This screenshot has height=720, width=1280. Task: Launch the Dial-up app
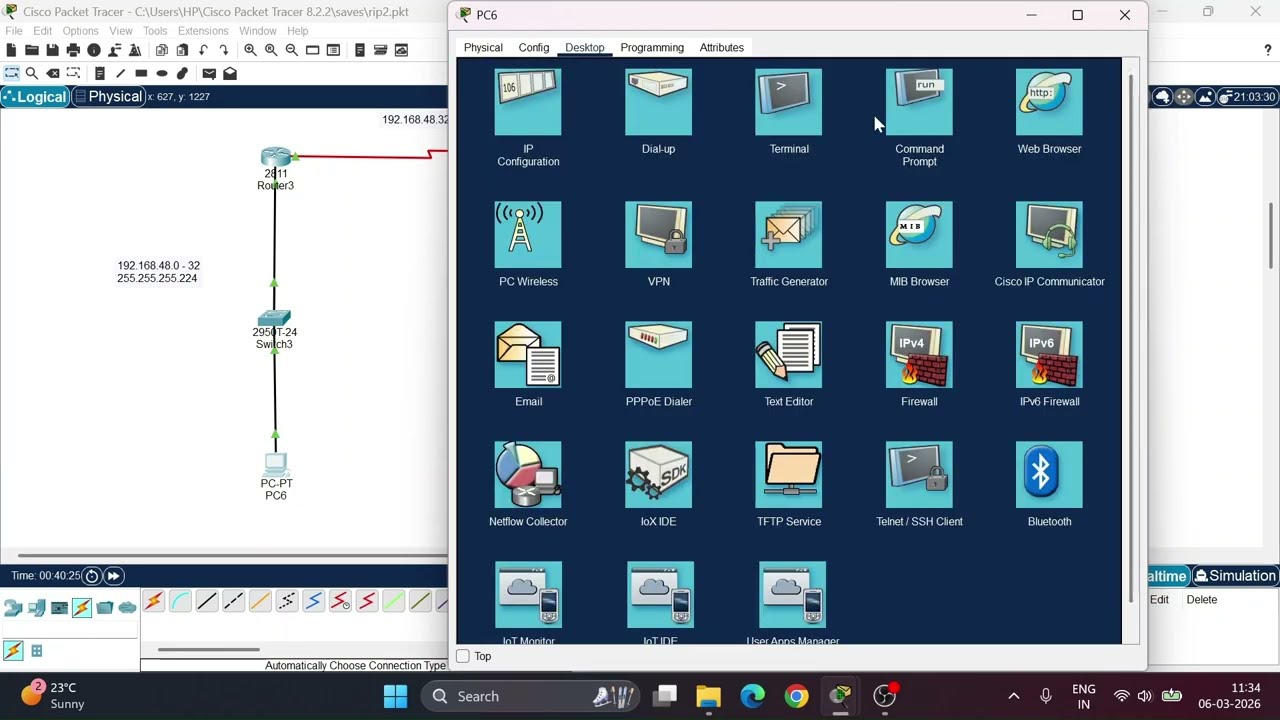658,102
